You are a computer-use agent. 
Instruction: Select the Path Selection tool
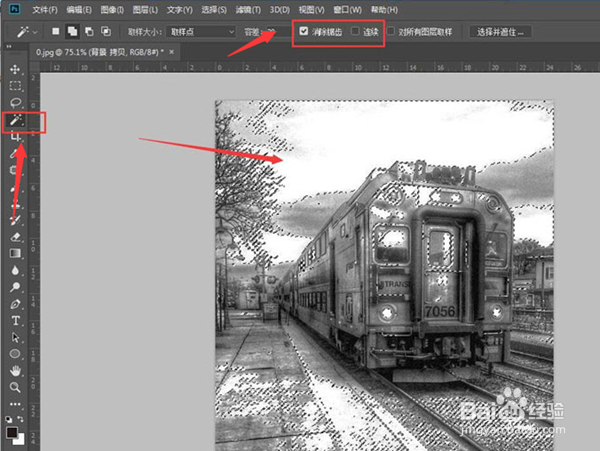15,337
